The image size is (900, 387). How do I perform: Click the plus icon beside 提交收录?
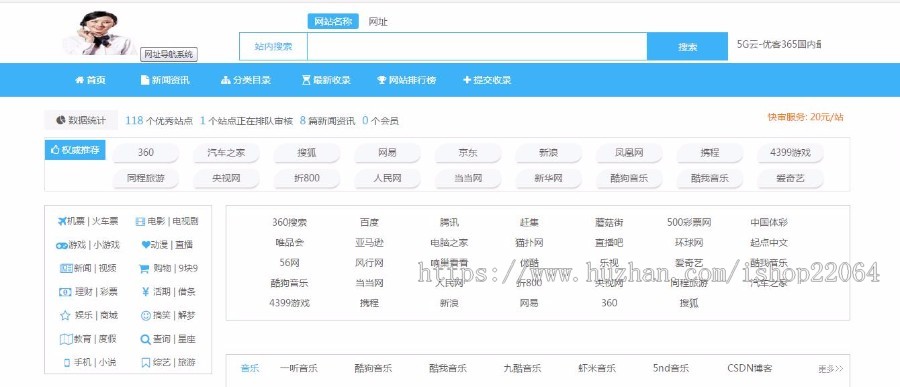point(467,80)
